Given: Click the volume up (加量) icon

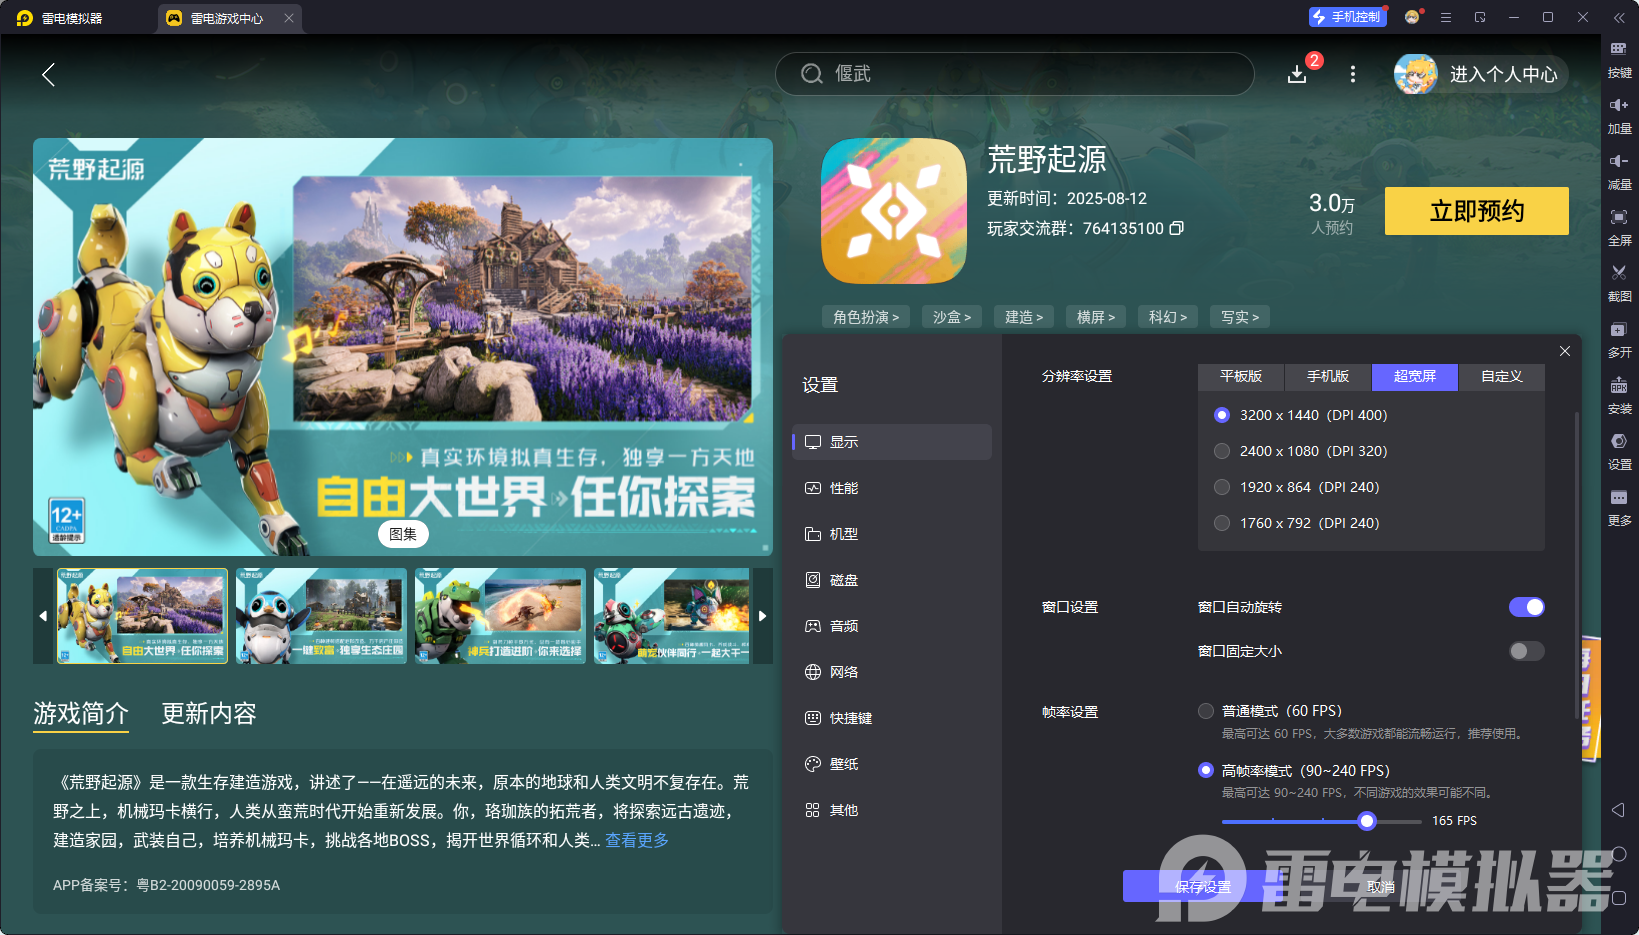Looking at the screenshot, I should [x=1619, y=106].
